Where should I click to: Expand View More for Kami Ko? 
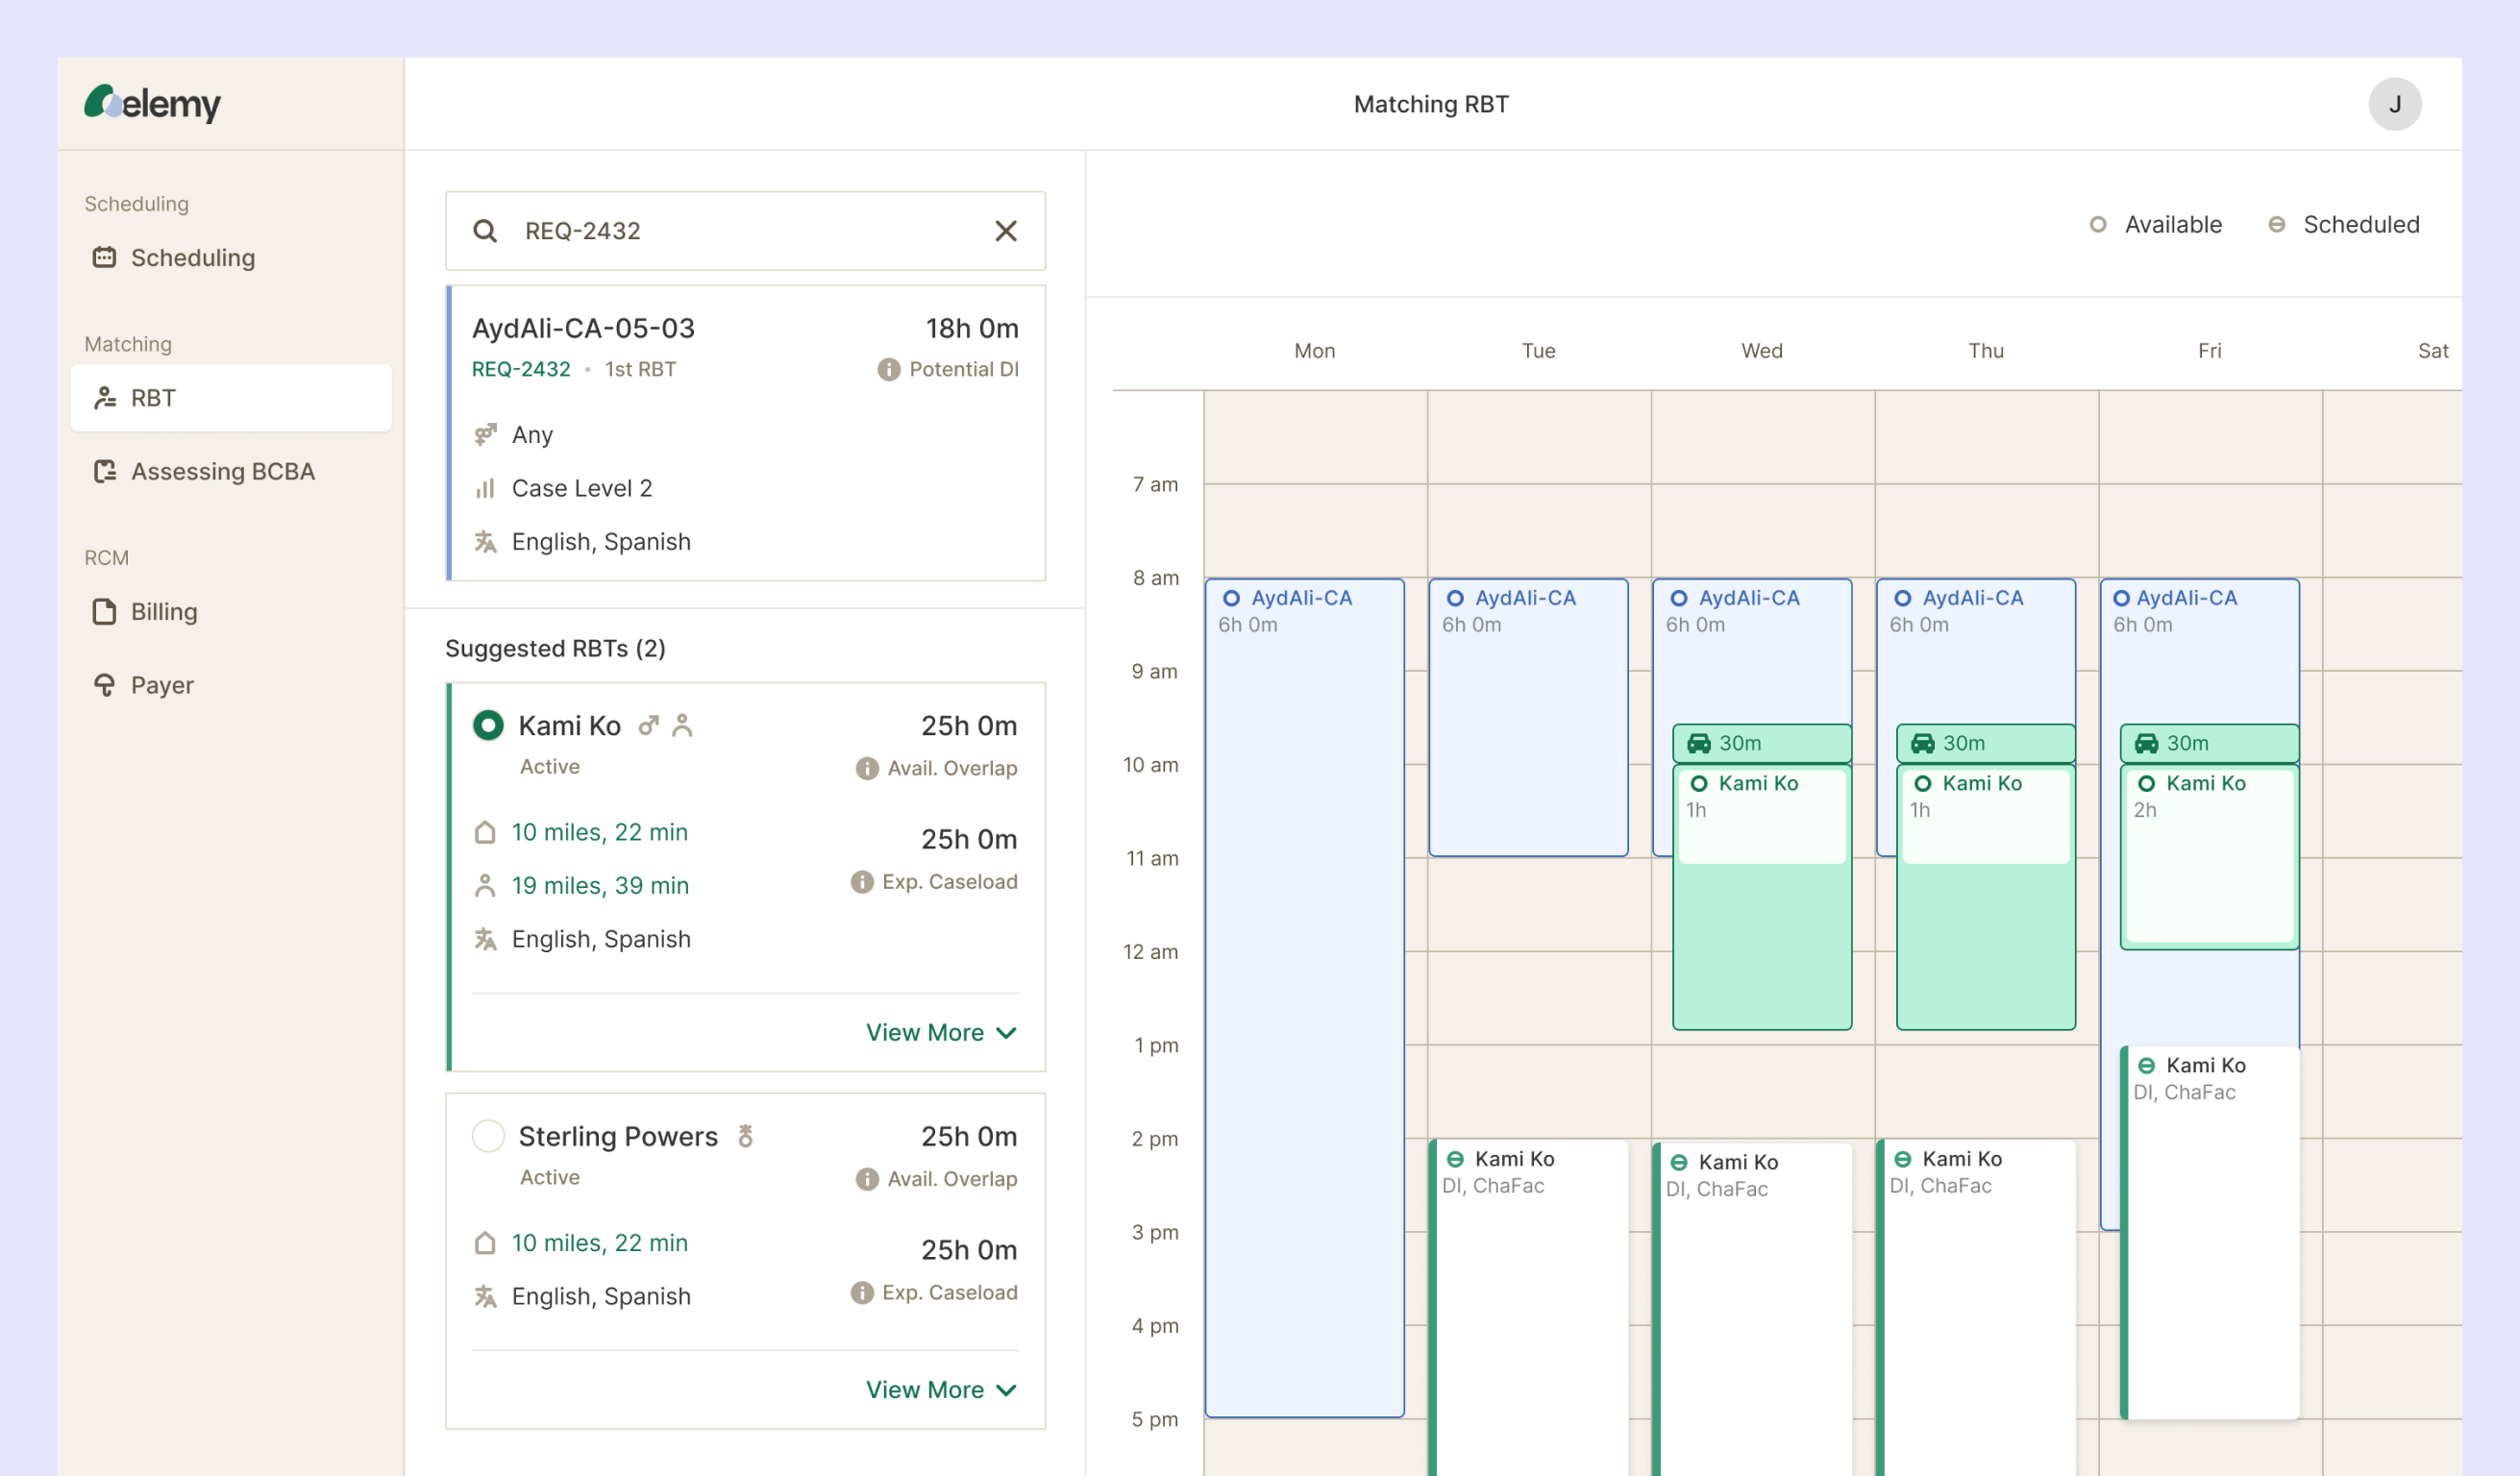point(940,1032)
